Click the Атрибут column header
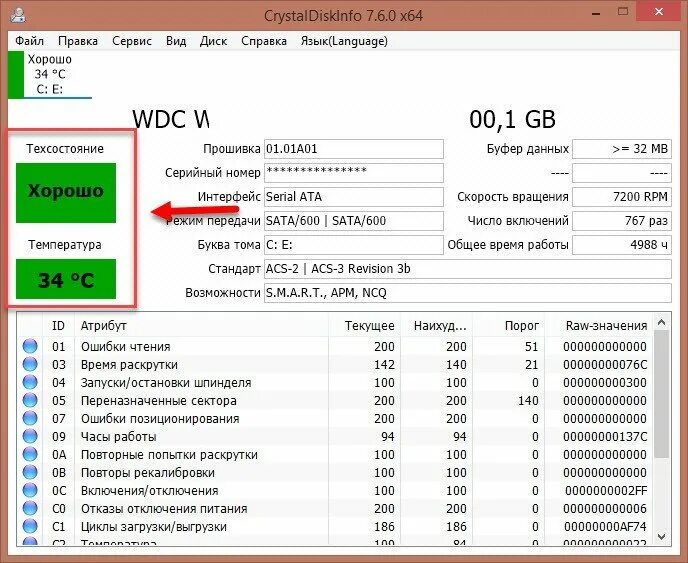The width and height of the screenshot is (688, 563). click(201, 326)
